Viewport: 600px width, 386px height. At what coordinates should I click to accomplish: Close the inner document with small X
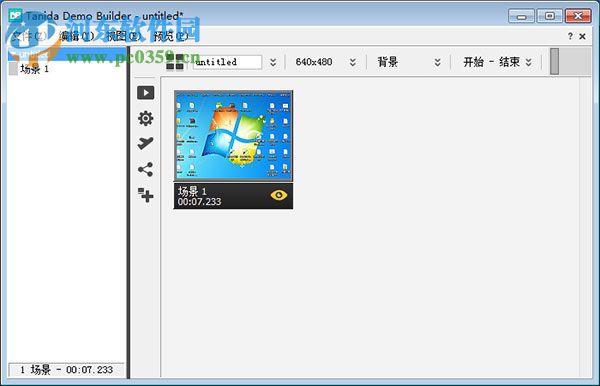(582, 36)
